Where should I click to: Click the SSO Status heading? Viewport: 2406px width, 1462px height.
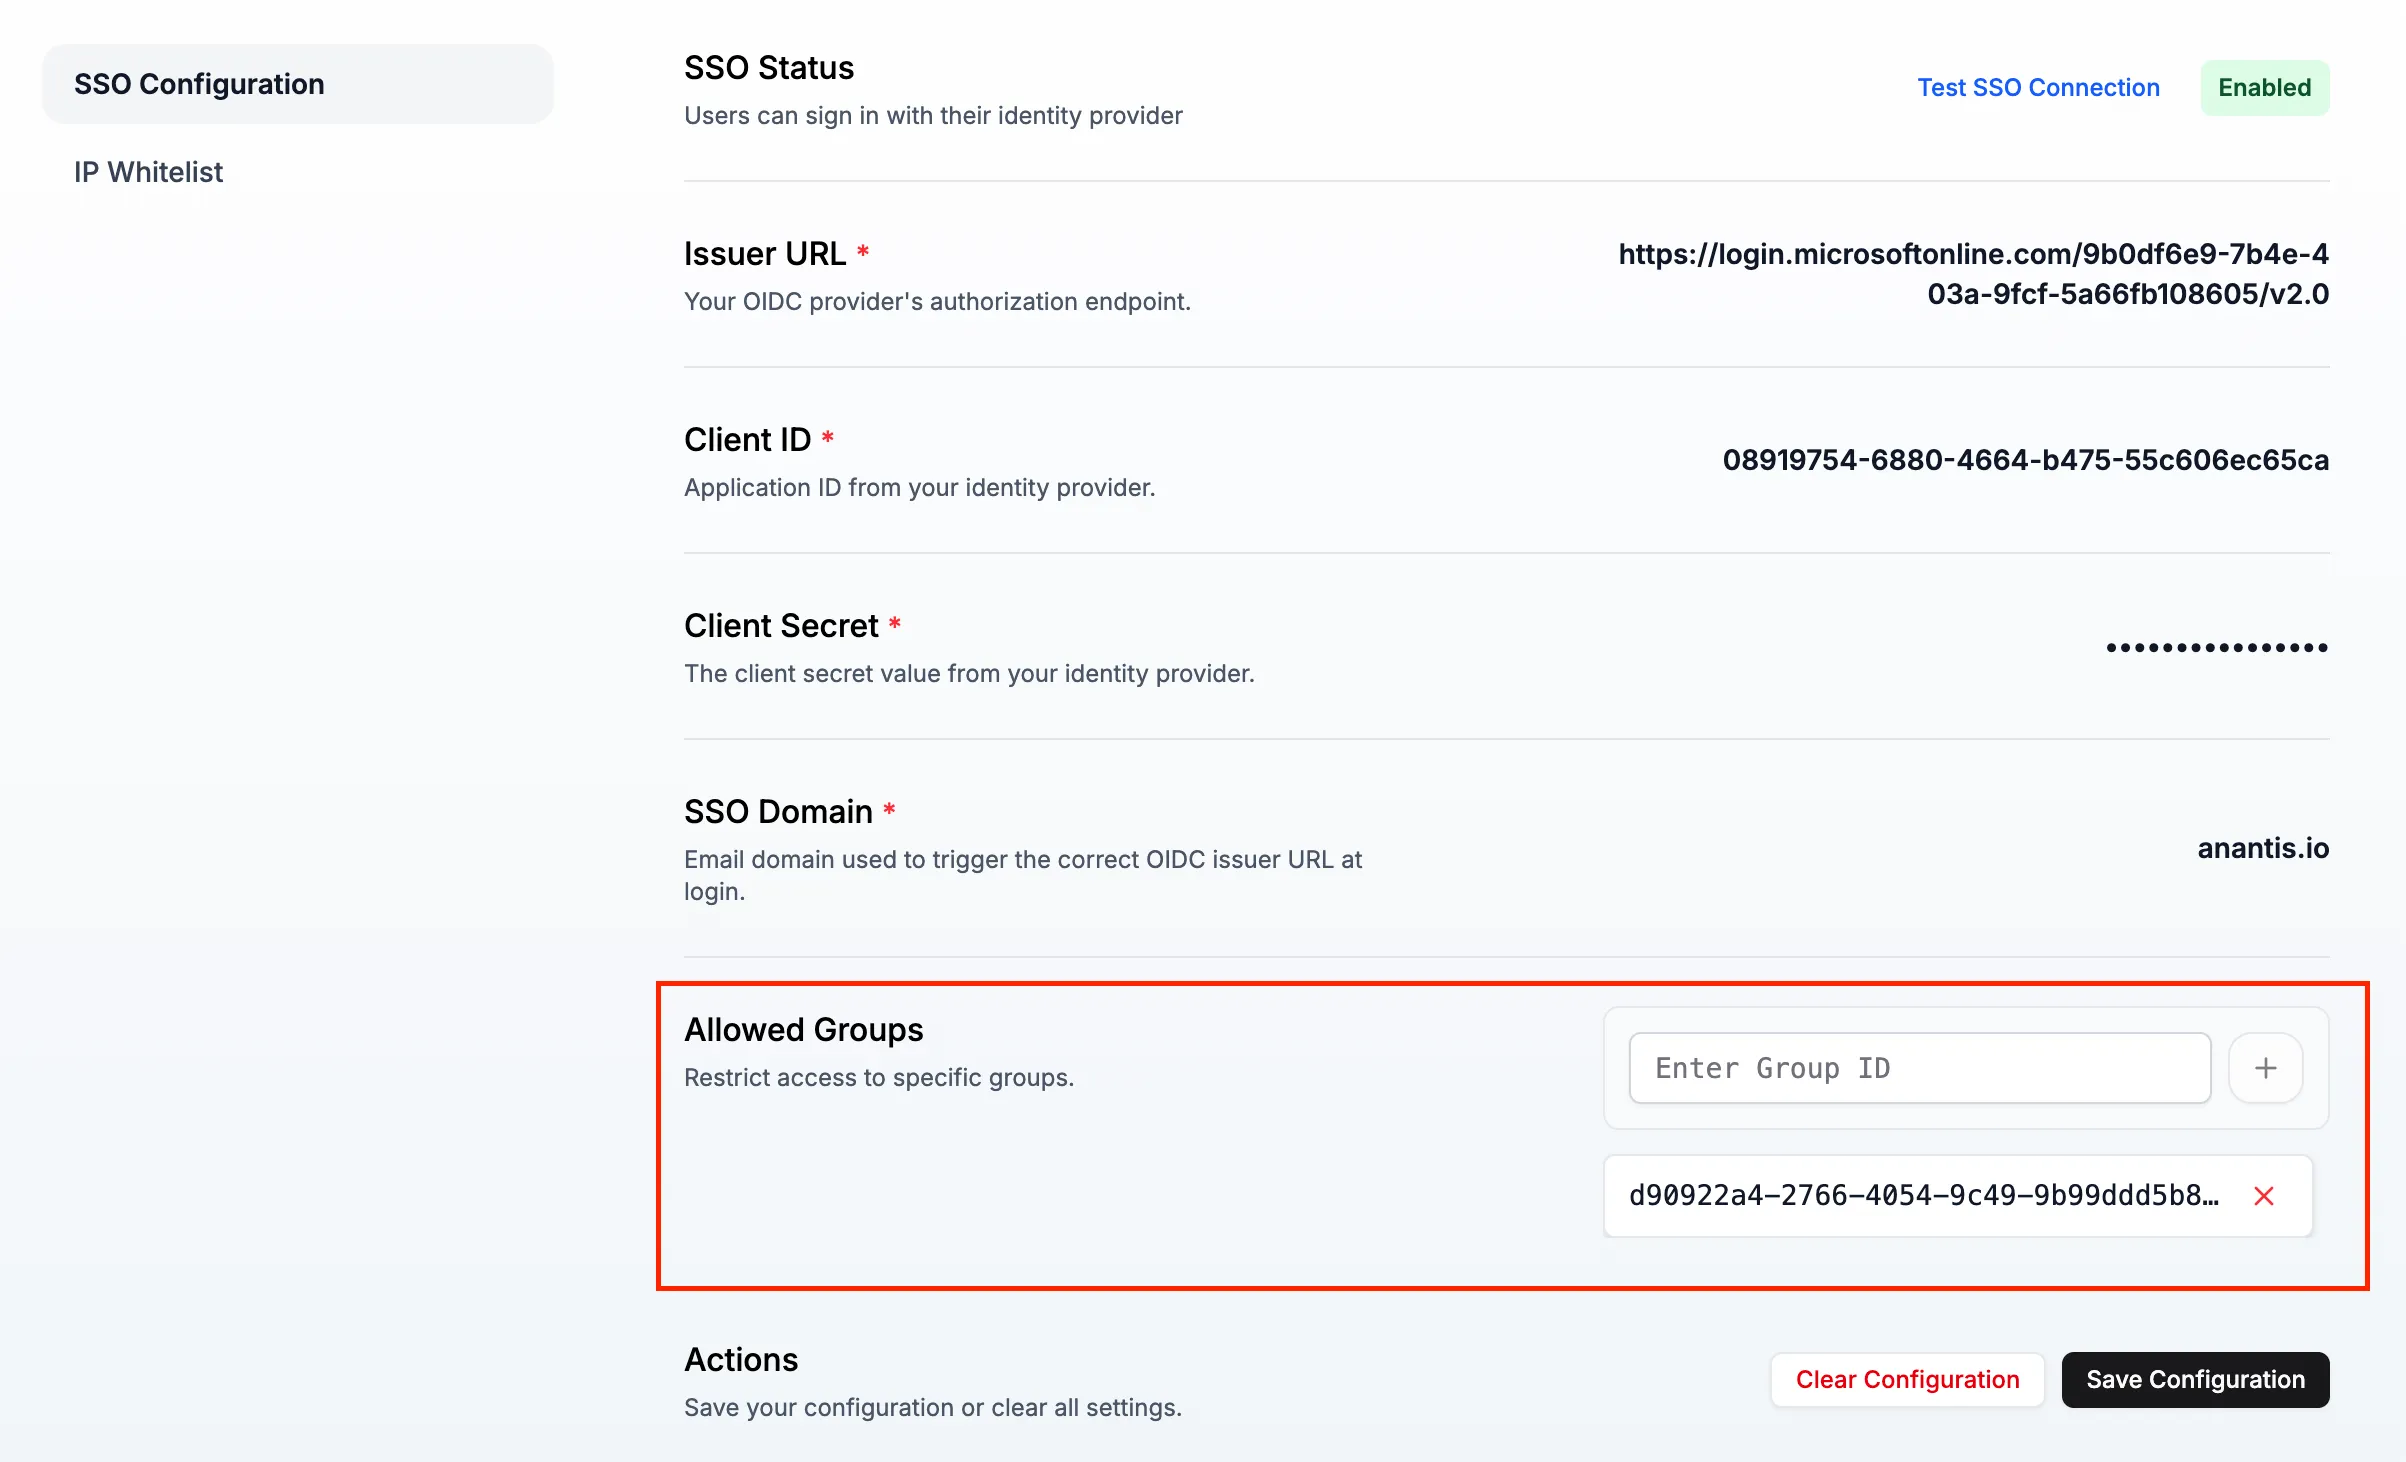(769, 67)
